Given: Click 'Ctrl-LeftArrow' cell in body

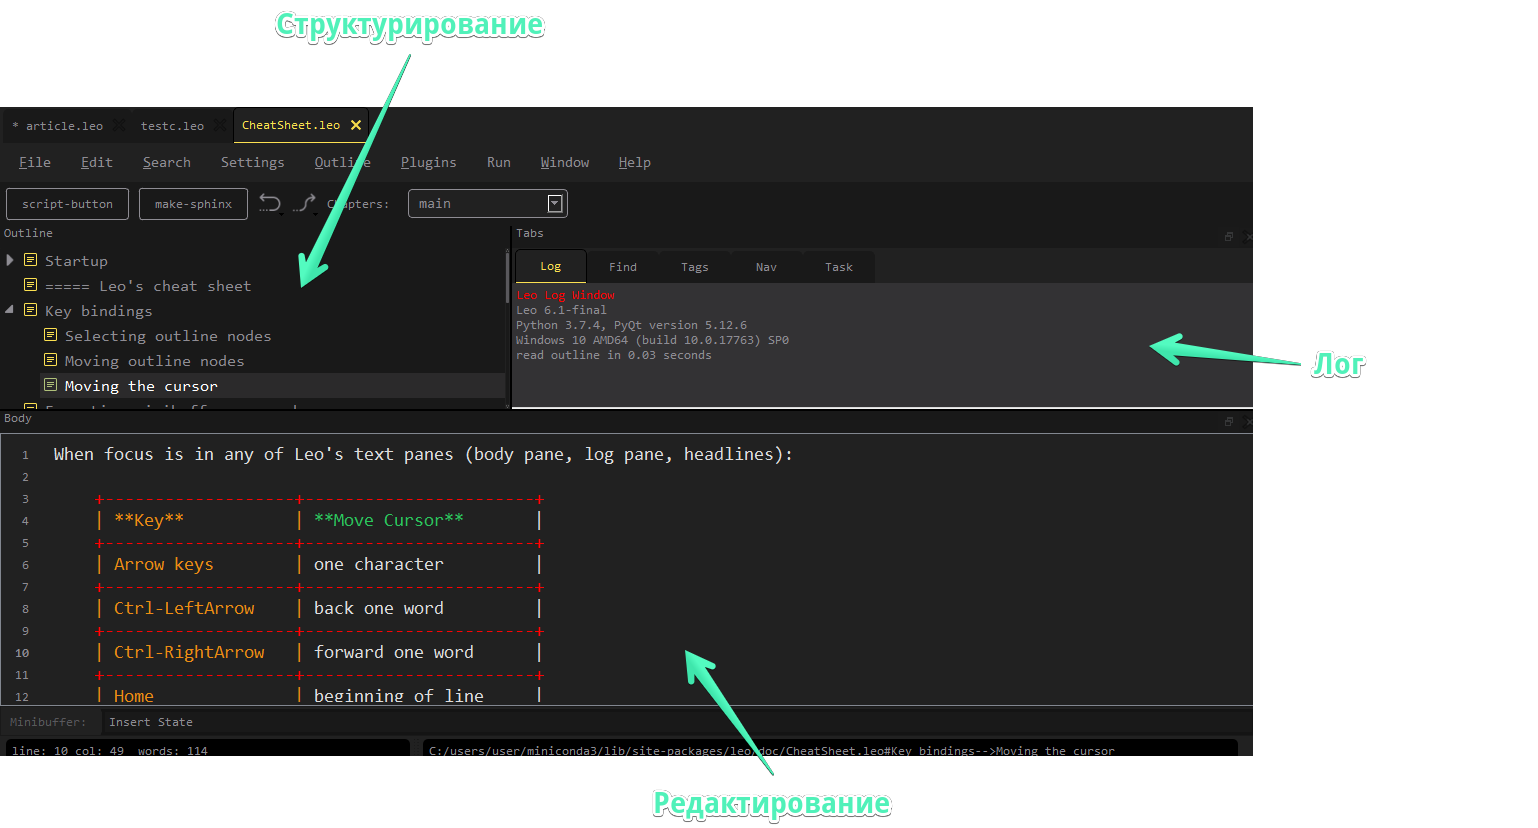Looking at the screenshot, I should pos(184,608).
